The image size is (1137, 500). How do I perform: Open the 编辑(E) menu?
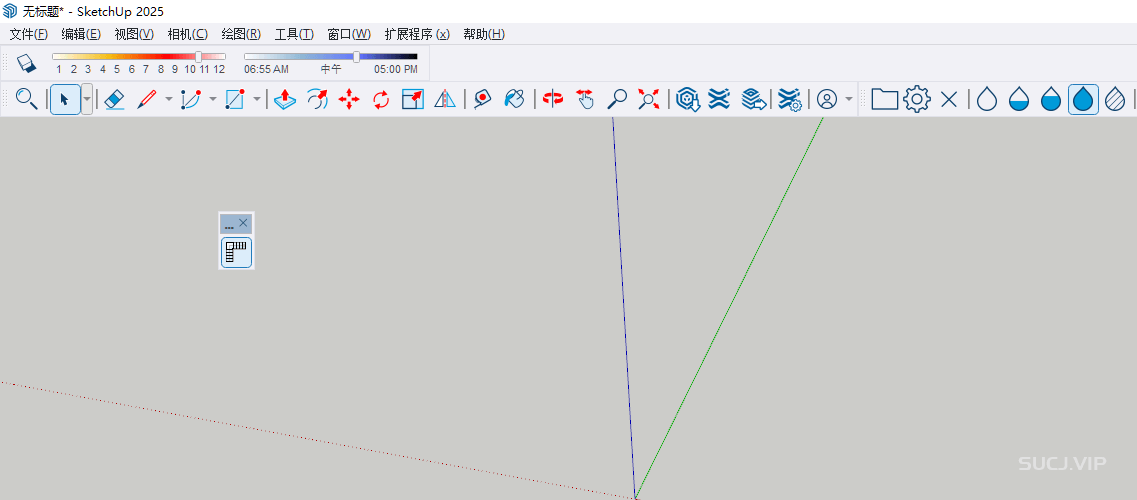tap(81, 34)
